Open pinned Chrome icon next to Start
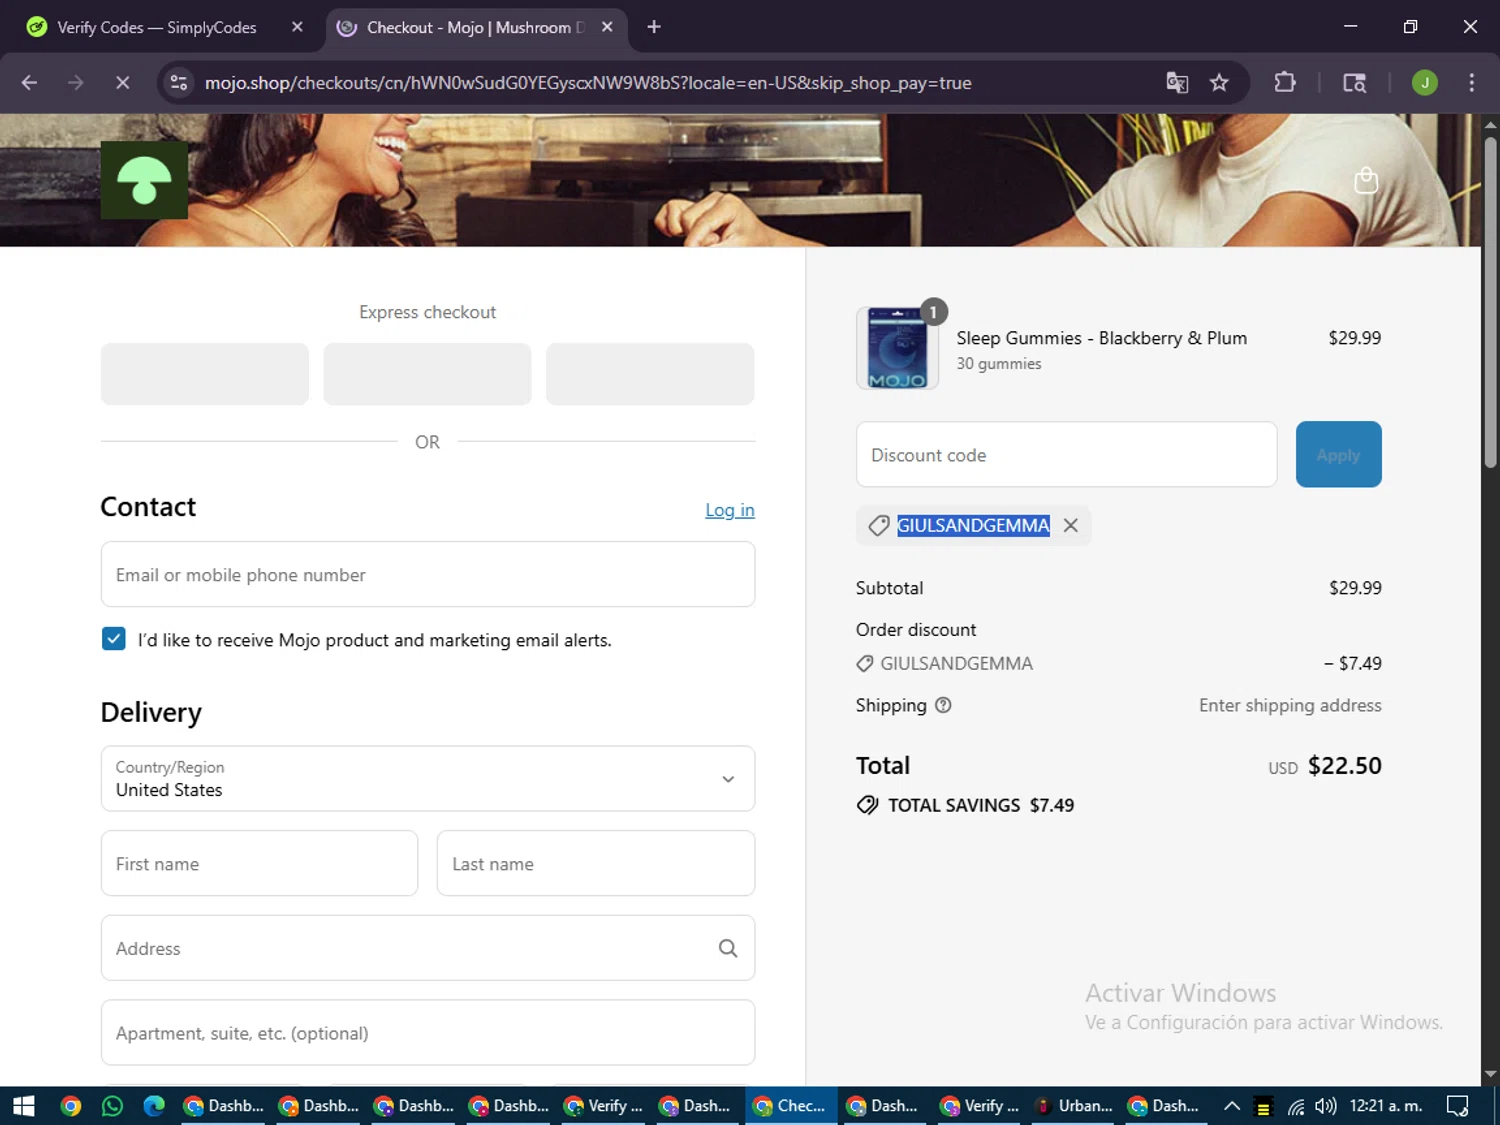The height and width of the screenshot is (1125, 1500). [71, 1106]
